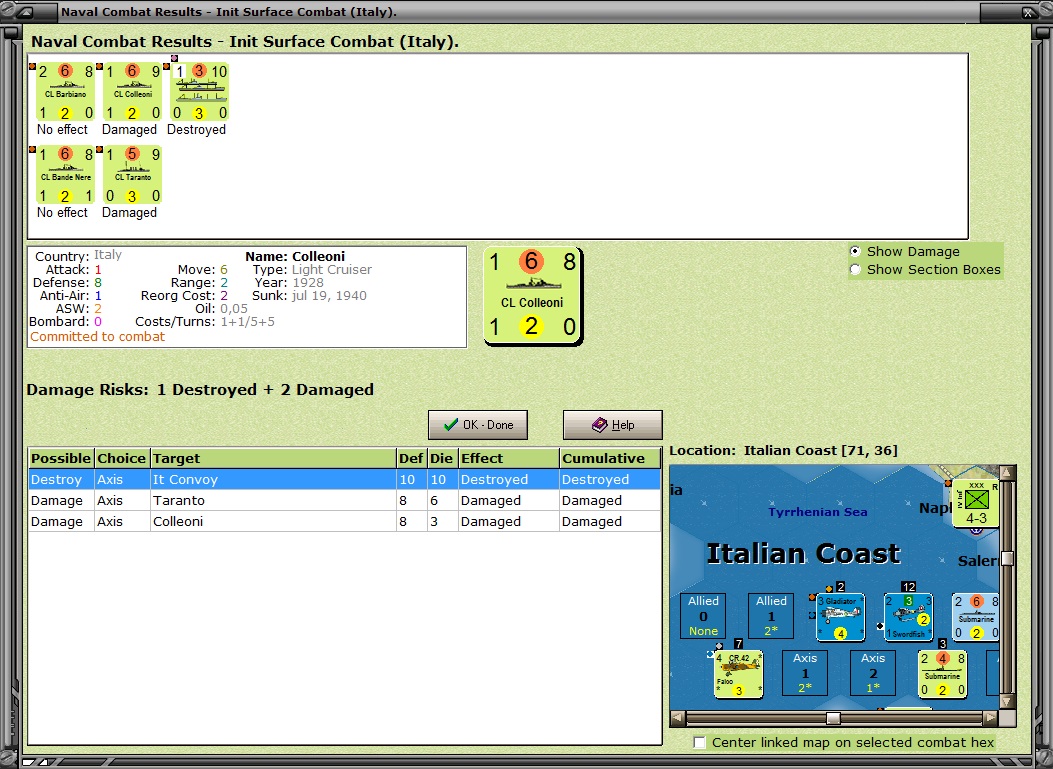Click the Allied 1 section box

tap(771, 616)
